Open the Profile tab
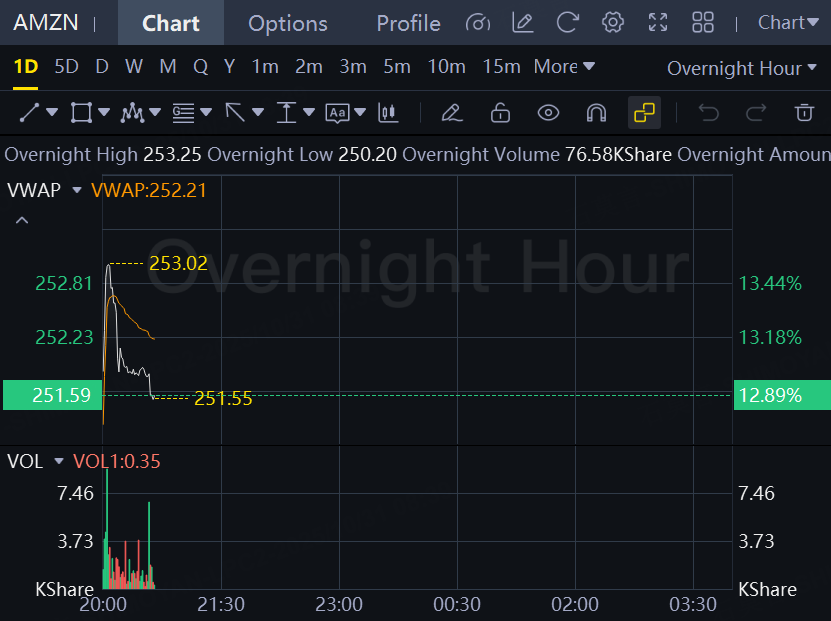This screenshot has width=831, height=621. click(408, 23)
